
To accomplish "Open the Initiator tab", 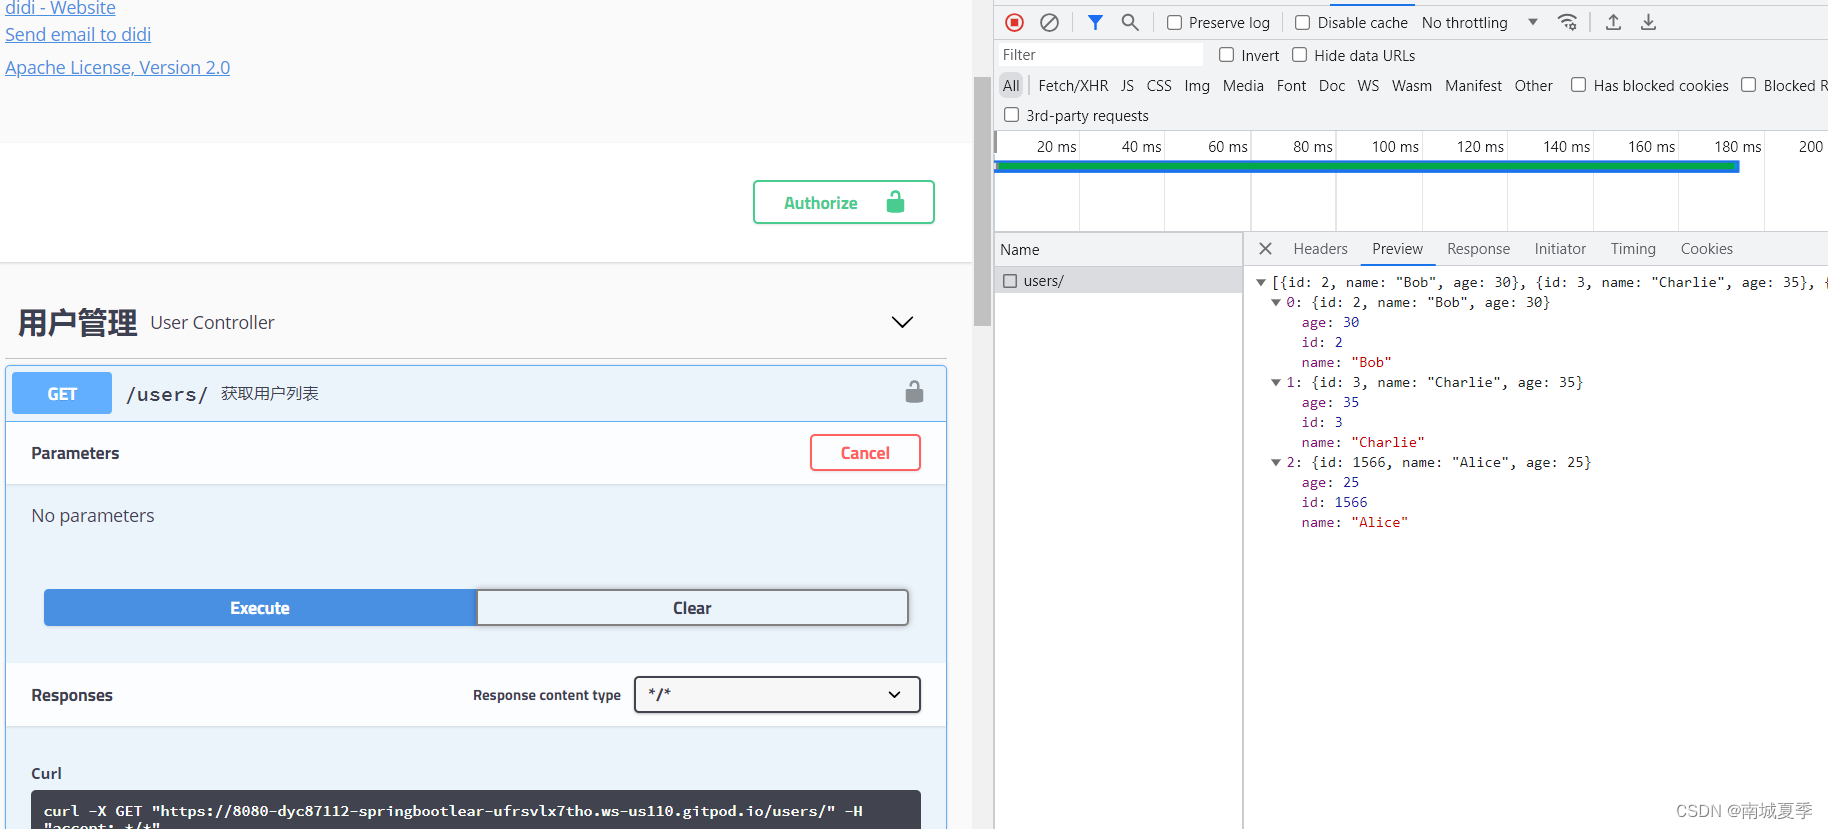I will tap(1560, 249).
